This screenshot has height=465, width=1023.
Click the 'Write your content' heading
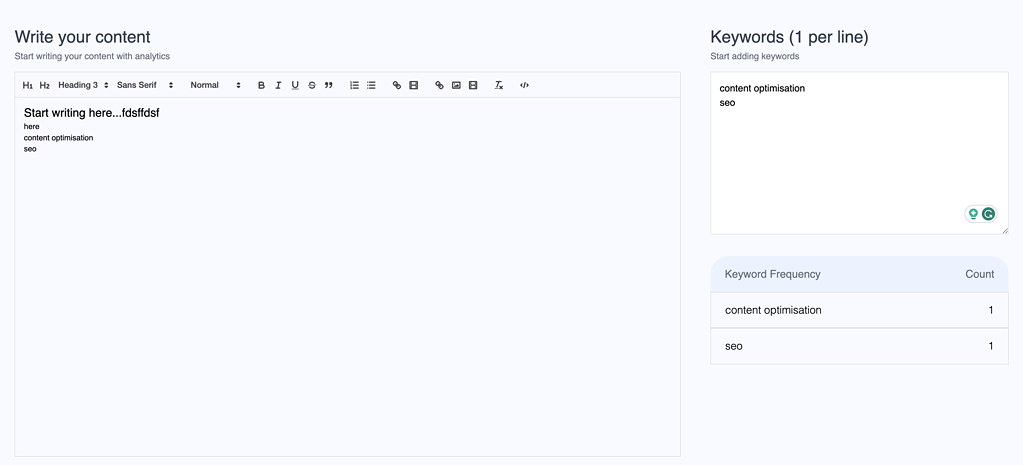tap(83, 37)
